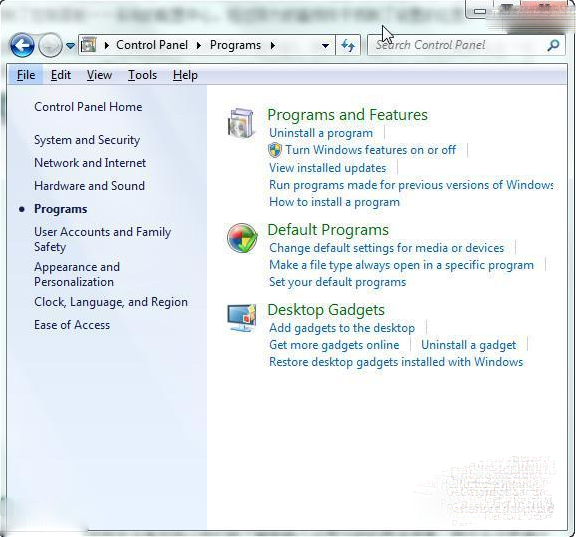This screenshot has height=537, width=576.
Task: Click the Control Panel icon in address bar
Action: [88, 45]
